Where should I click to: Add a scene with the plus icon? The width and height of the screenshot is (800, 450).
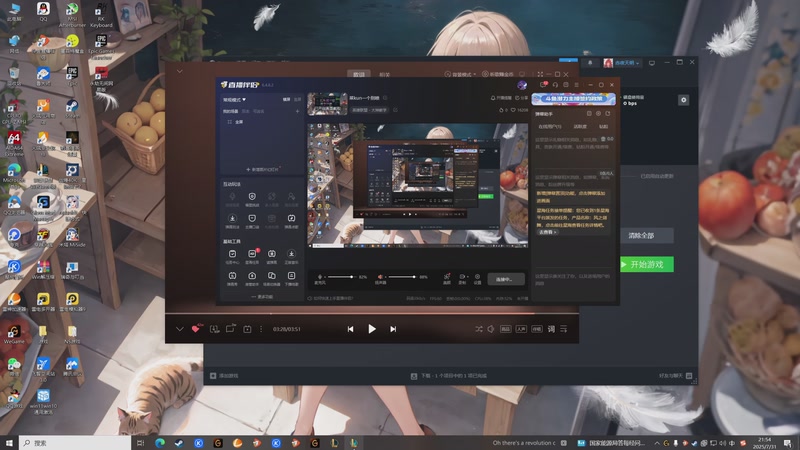297,111
